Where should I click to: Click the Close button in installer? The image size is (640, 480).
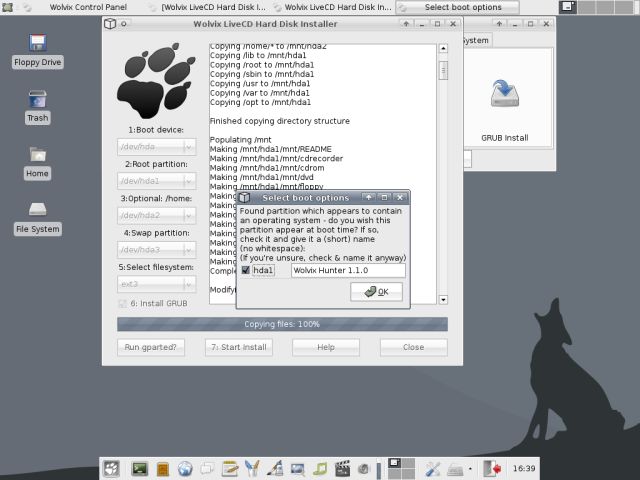pos(413,347)
